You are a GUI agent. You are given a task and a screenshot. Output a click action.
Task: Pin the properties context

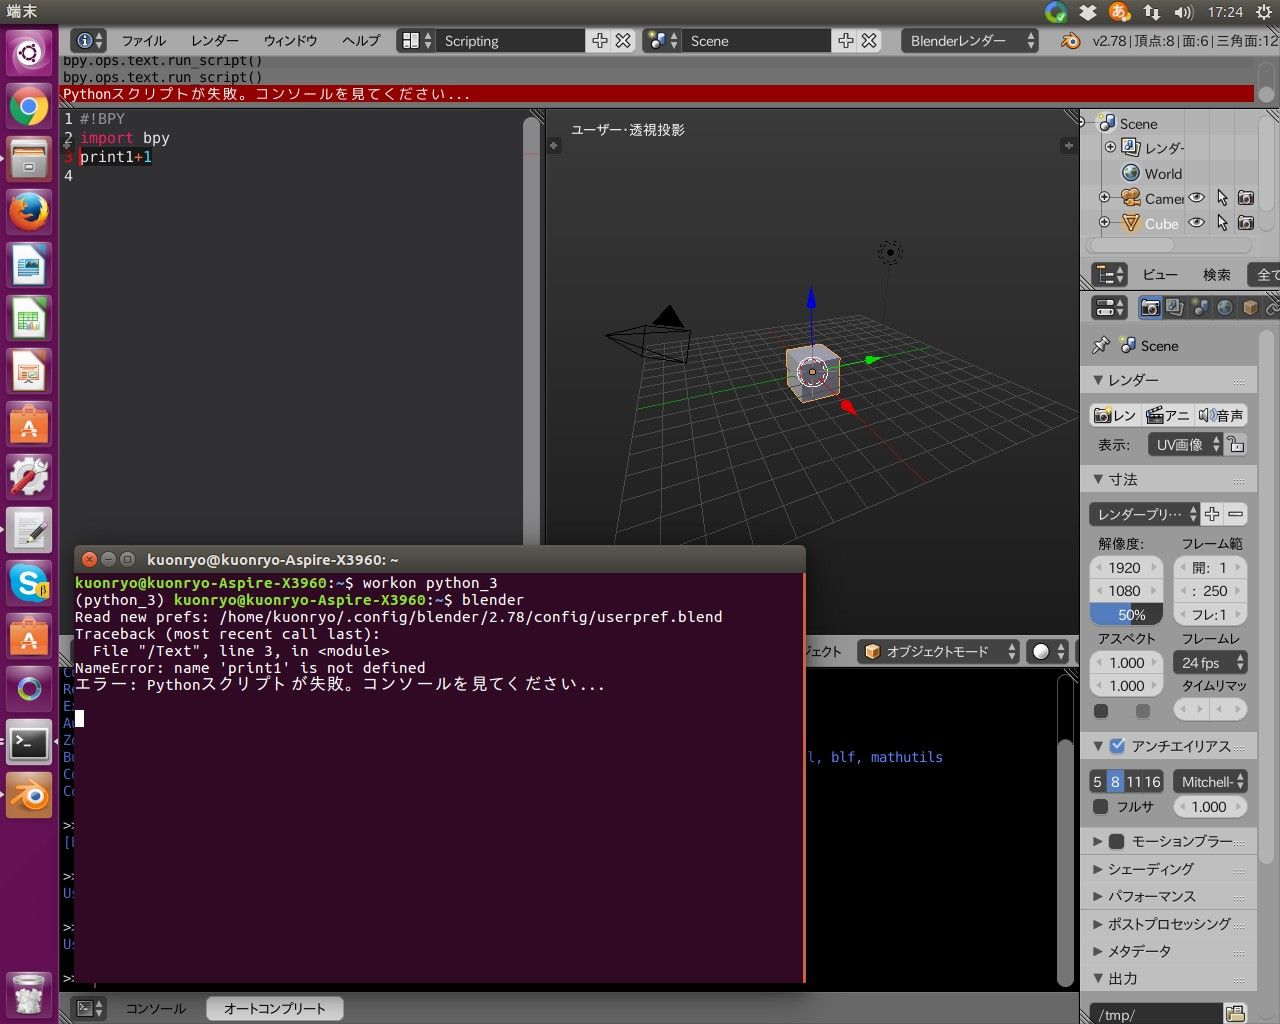[1101, 345]
